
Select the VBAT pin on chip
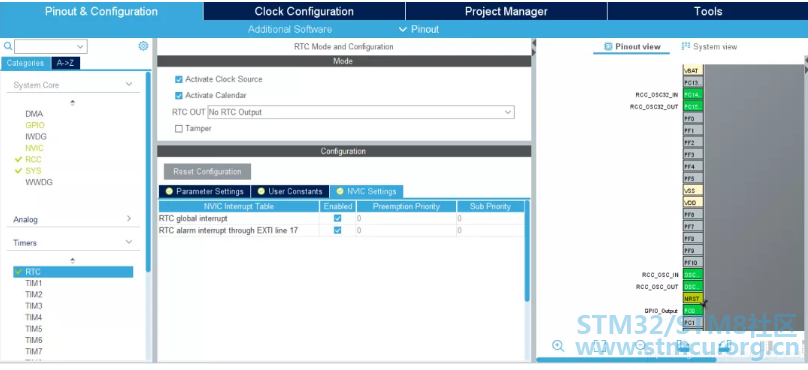coord(693,70)
